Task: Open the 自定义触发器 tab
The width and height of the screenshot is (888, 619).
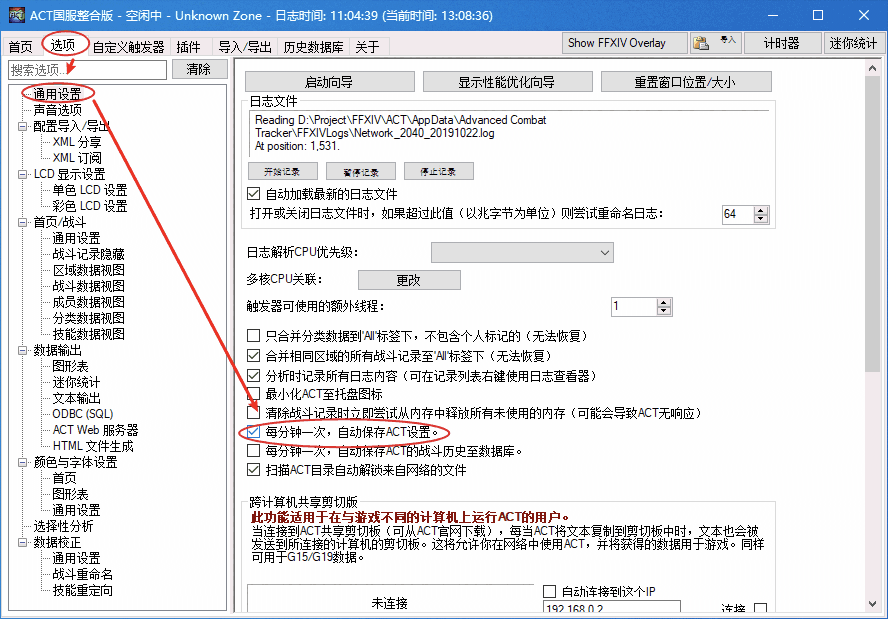Action: tap(129, 47)
